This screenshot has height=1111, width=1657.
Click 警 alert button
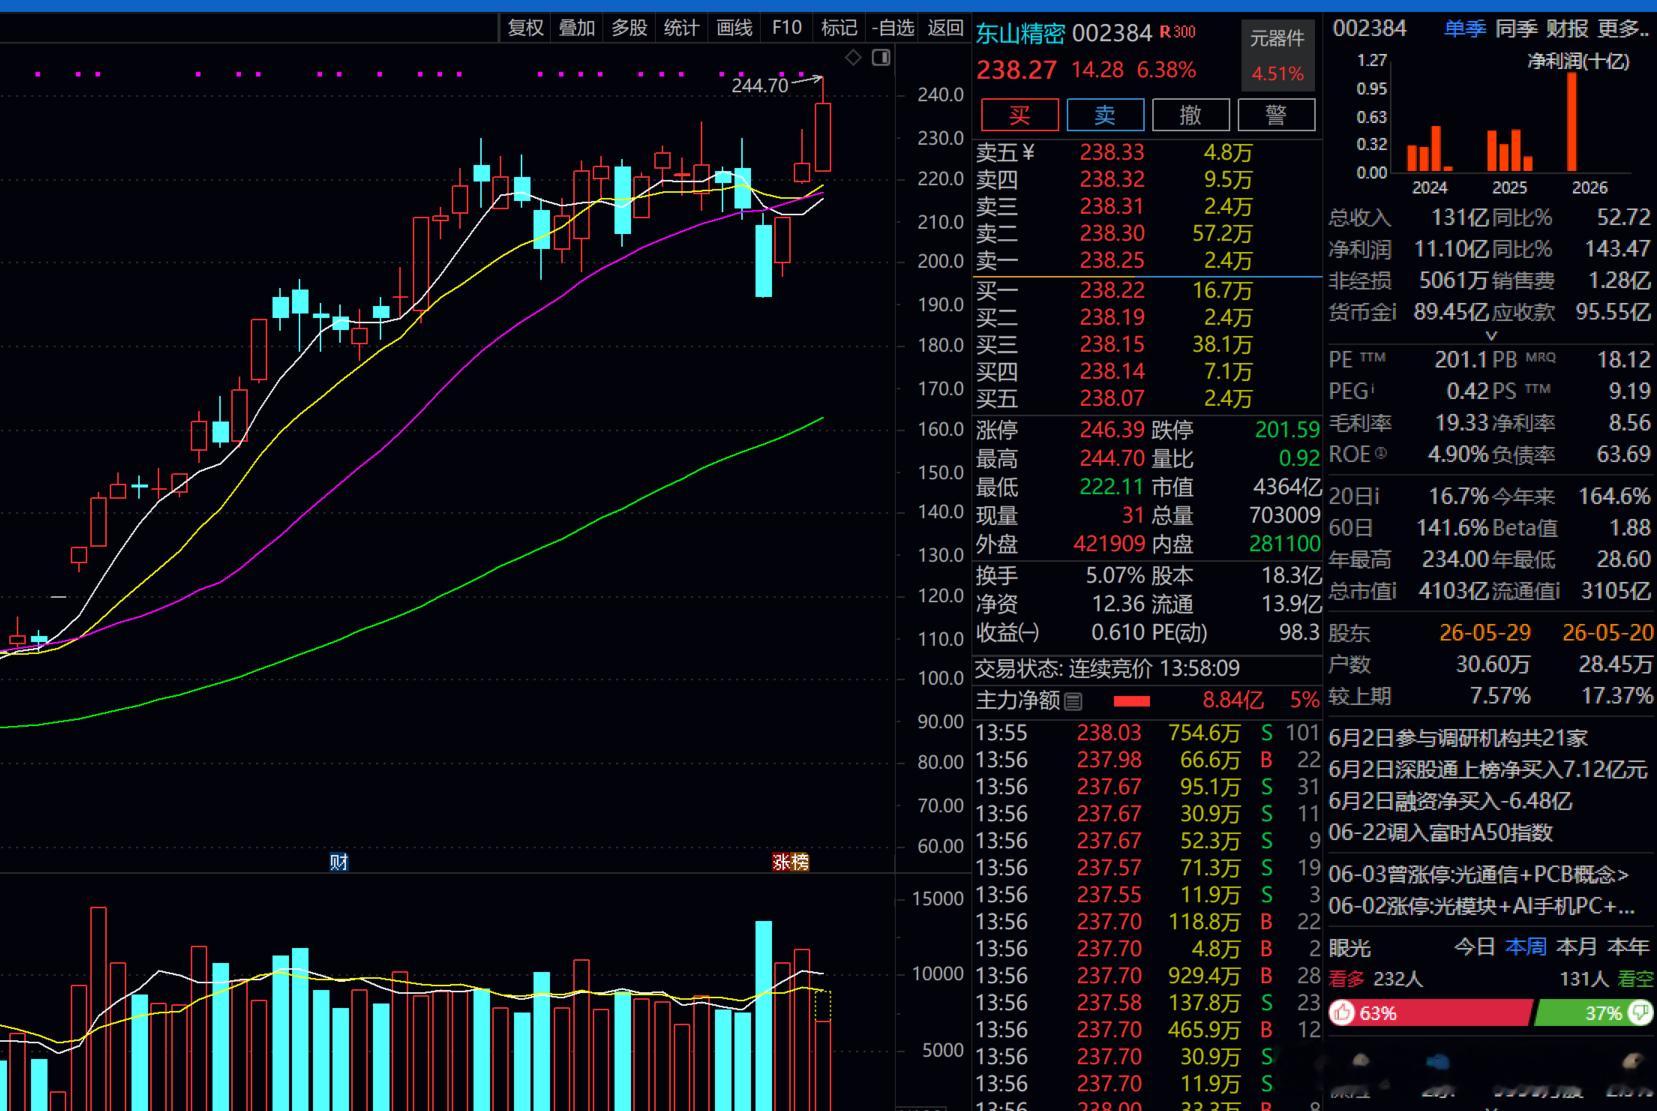coord(1276,114)
